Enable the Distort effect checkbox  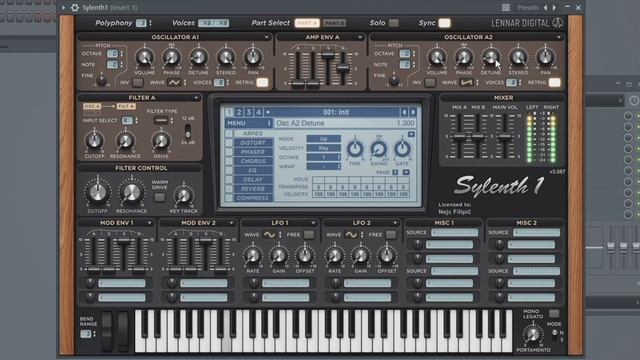click(229, 143)
